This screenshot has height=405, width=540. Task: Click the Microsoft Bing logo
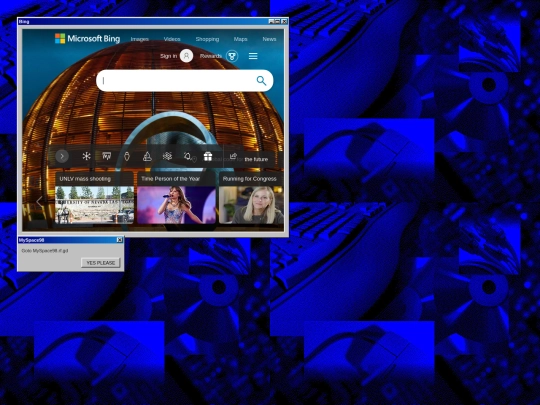pyautogui.click(x=87, y=39)
